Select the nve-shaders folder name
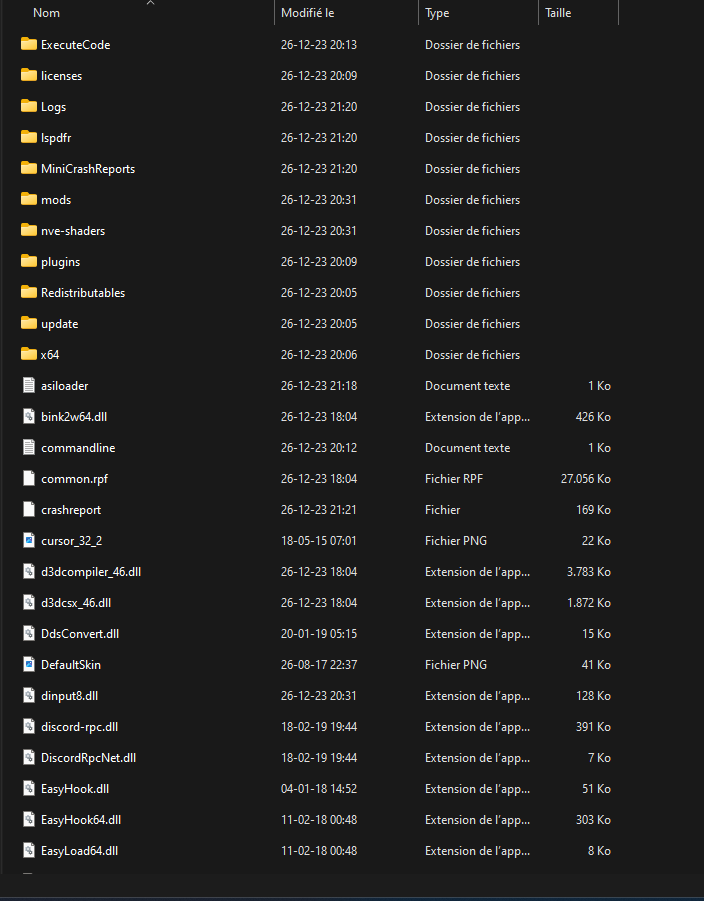 tap(73, 231)
